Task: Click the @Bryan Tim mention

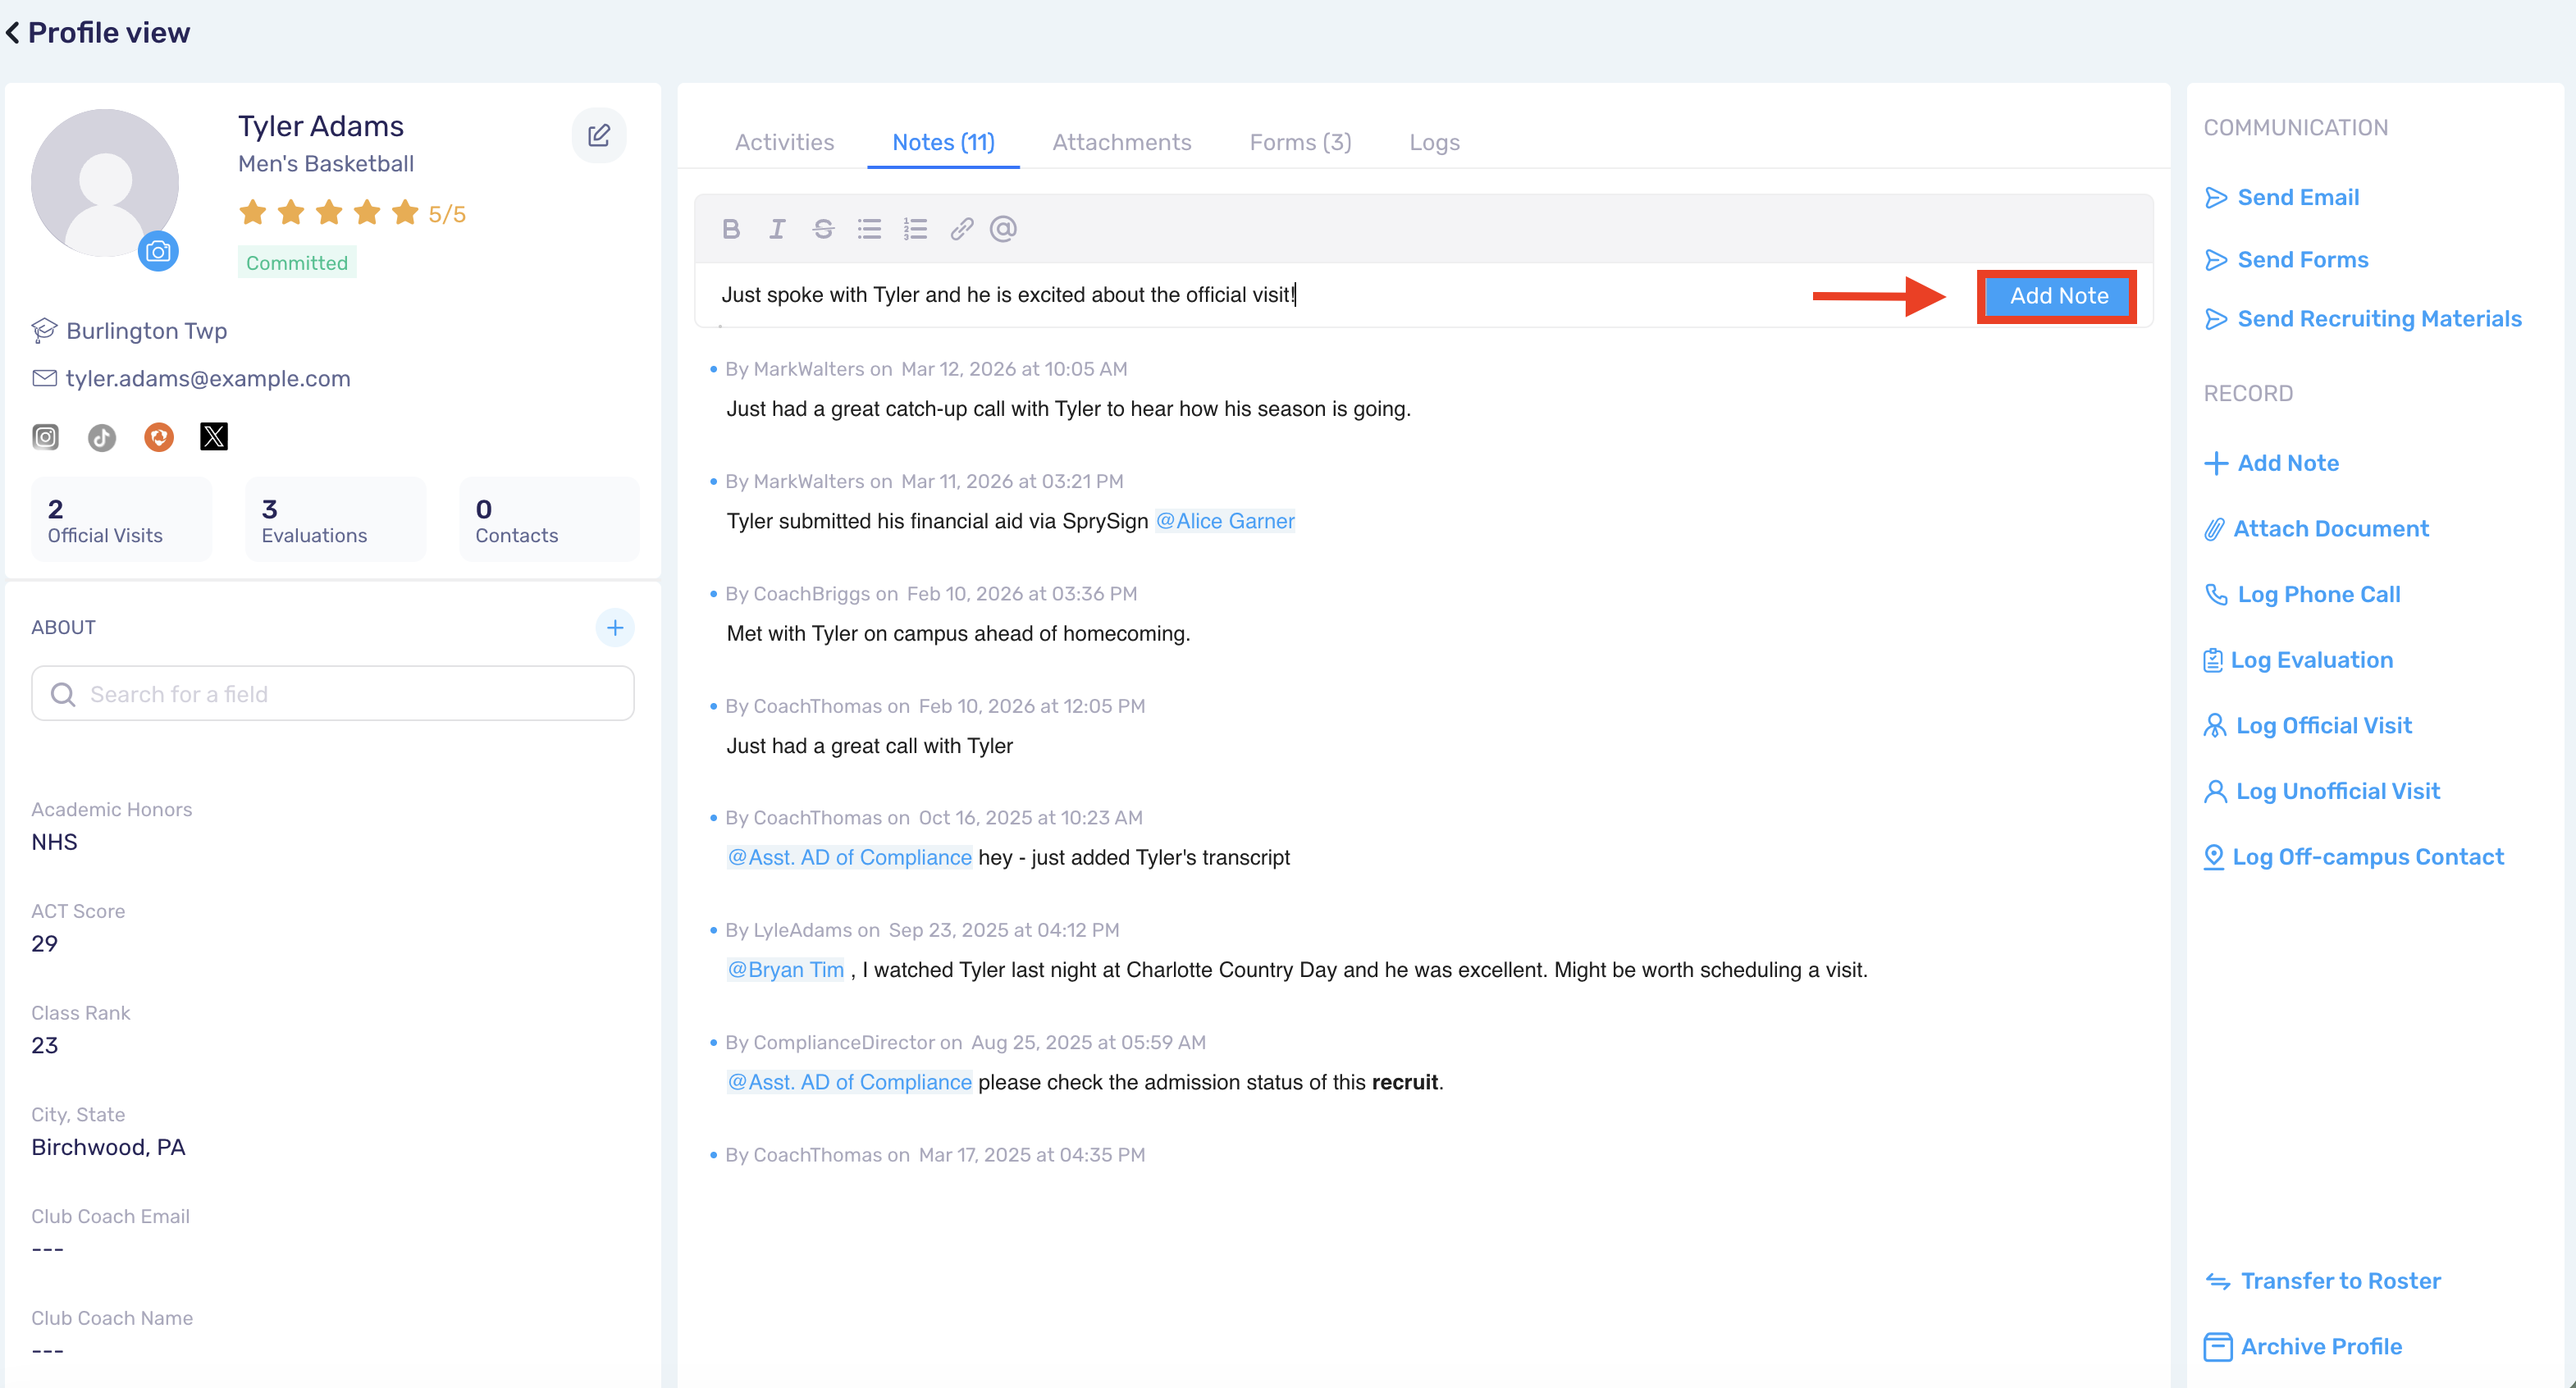Action: click(x=785, y=970)
